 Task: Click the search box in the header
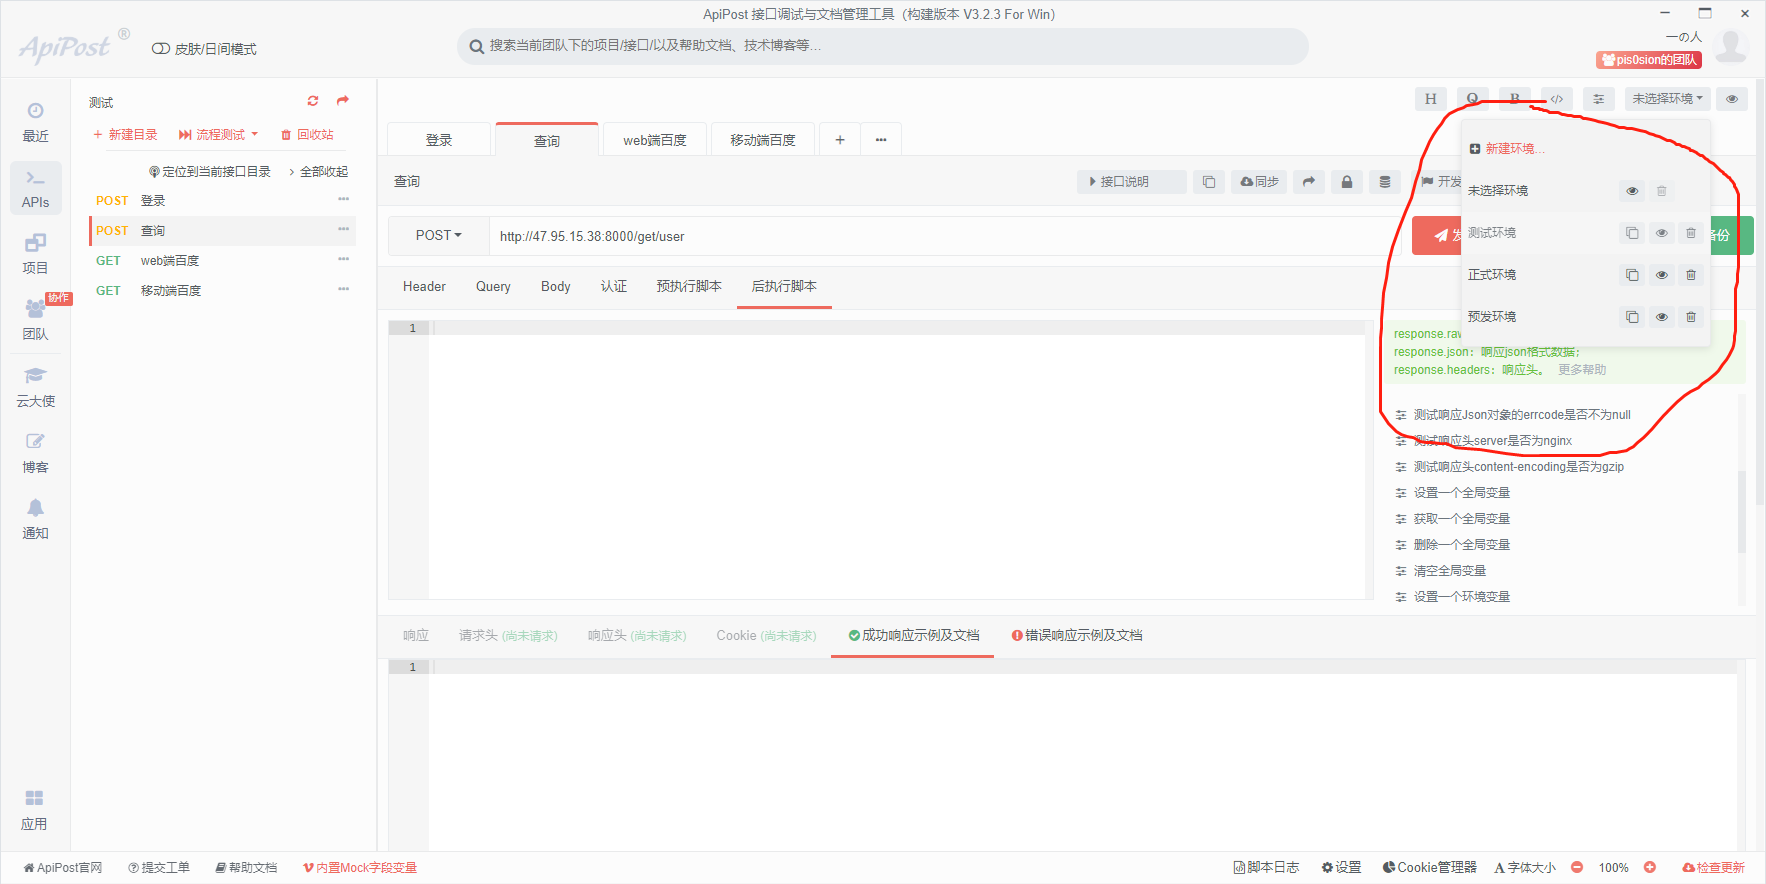click(883, 46)
